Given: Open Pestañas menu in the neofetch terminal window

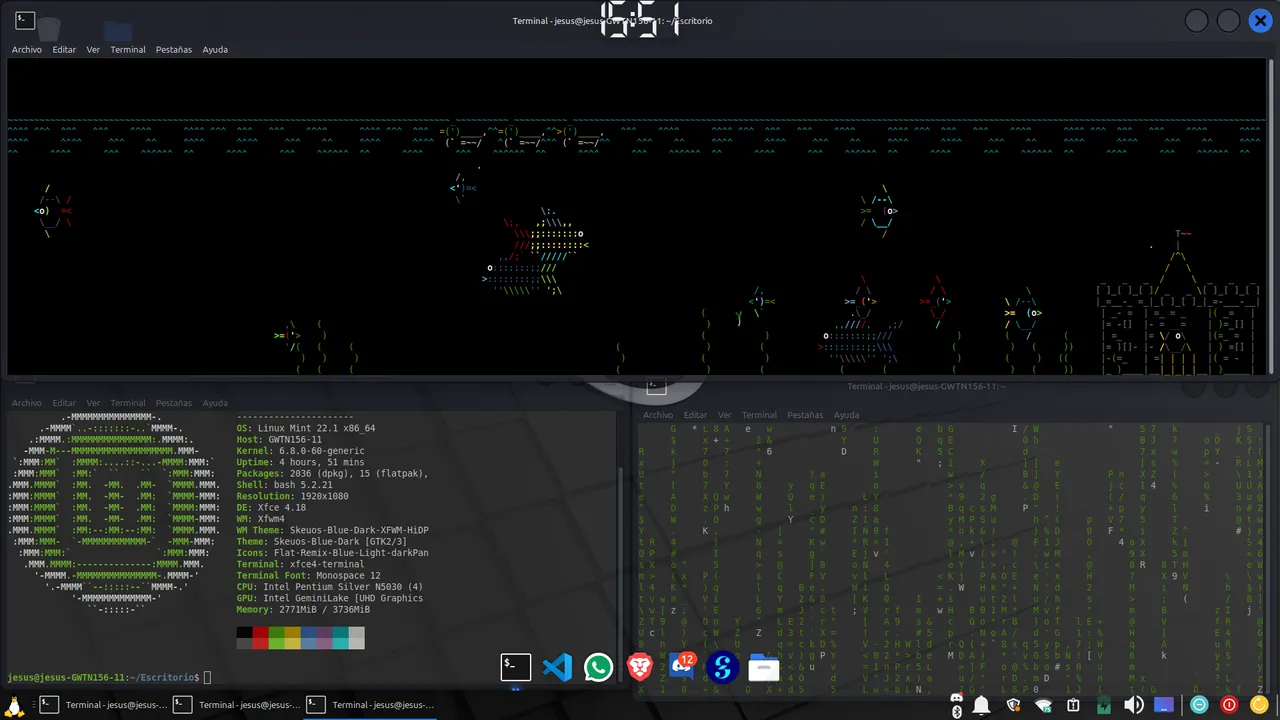Looking at the screenshot, I should [x=174, y=403].
